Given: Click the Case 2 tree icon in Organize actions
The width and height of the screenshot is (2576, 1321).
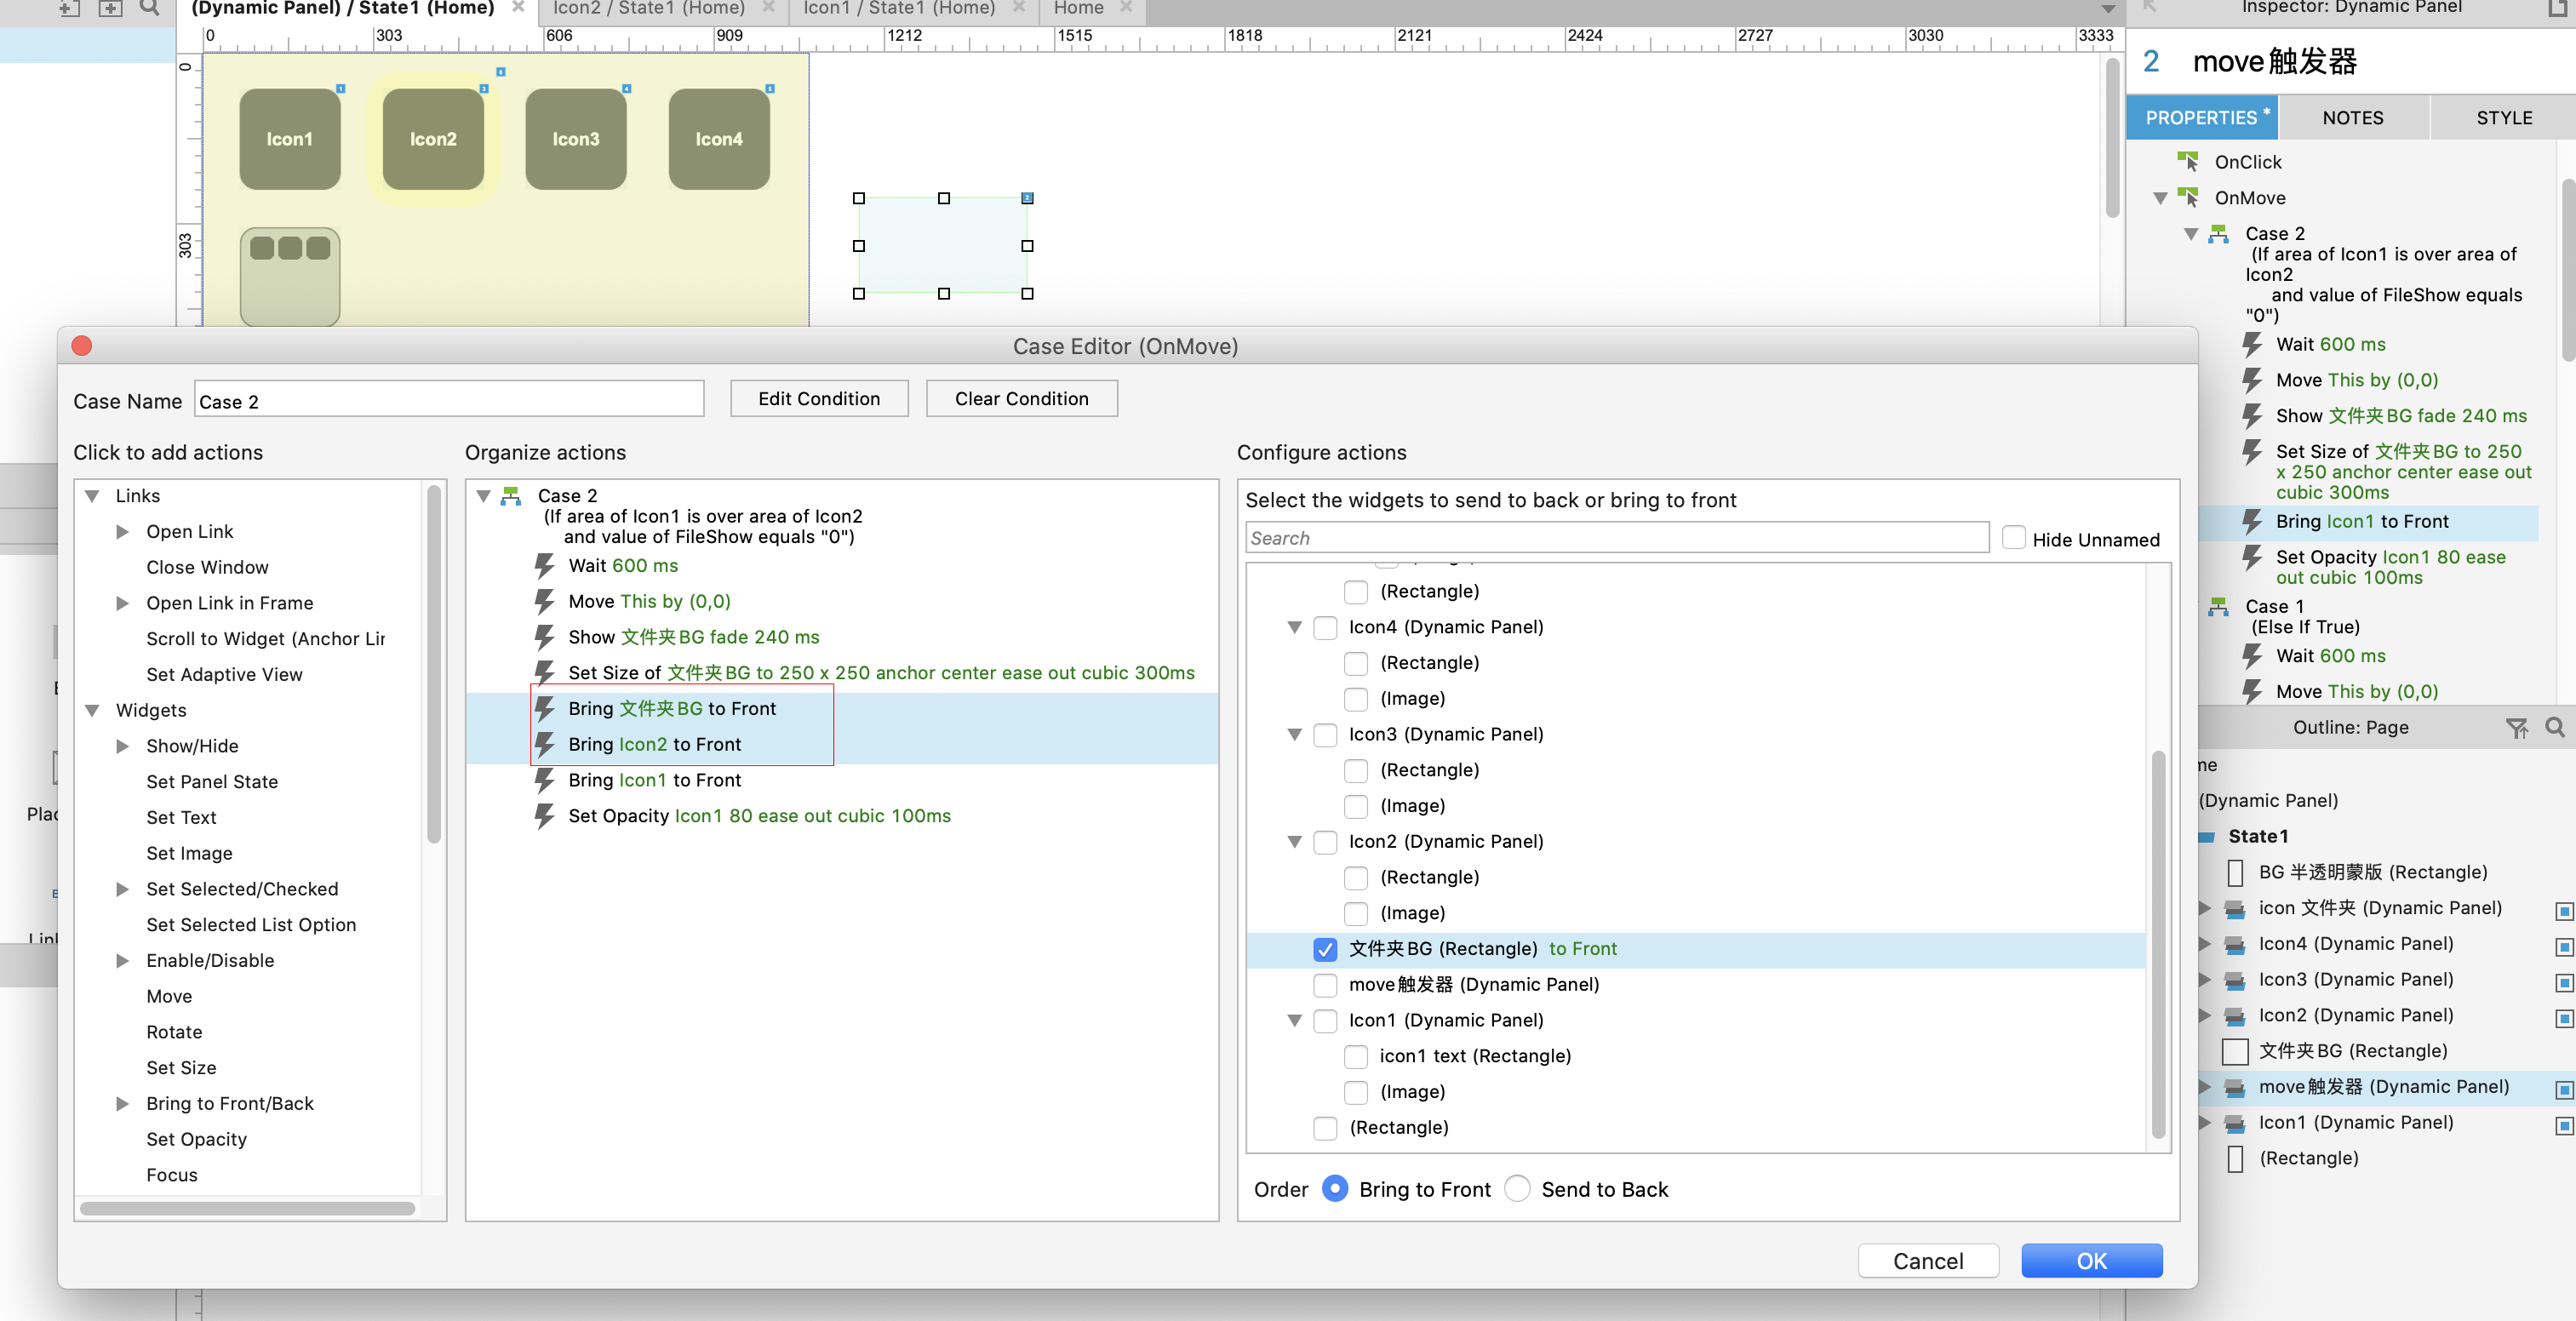Looking at the screenshot, I should (x=512, y=496).
